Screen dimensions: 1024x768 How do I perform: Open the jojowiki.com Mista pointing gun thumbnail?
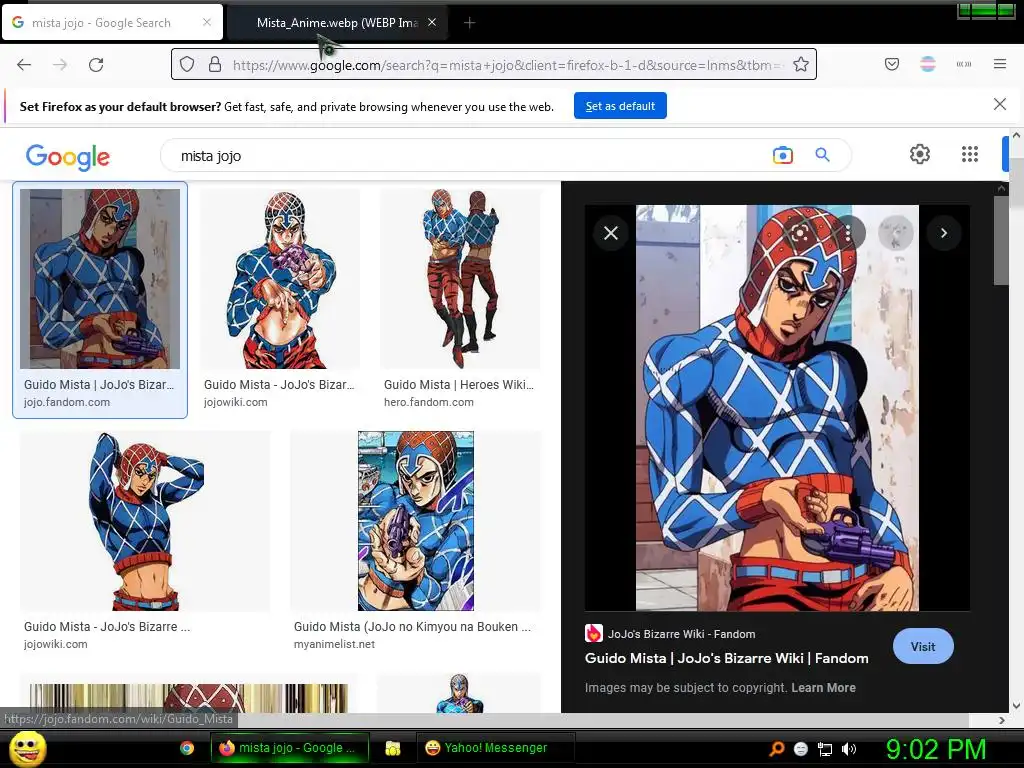(x=280, y=279)
